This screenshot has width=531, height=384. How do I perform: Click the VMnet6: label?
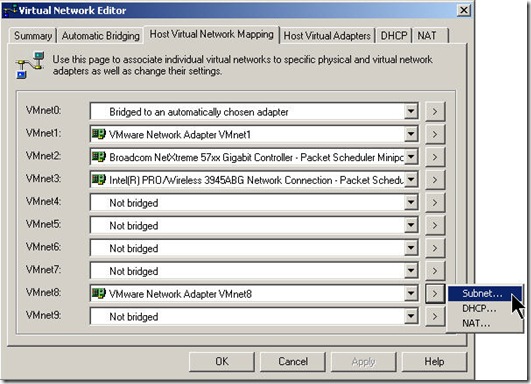tap(44, 247)
